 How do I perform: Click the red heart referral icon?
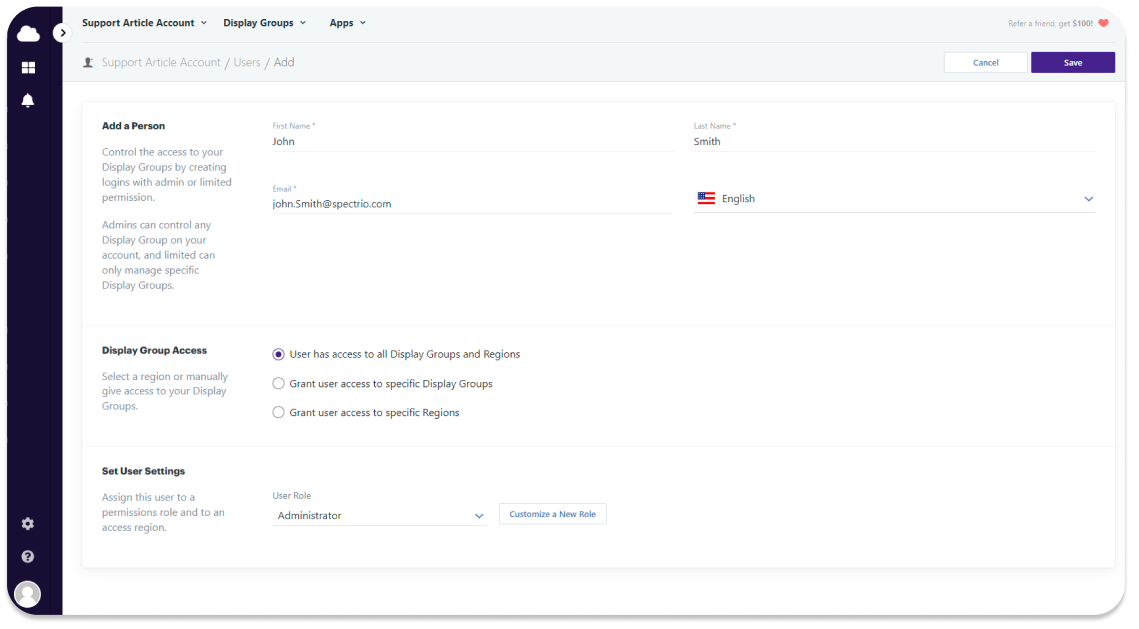[x=1103, y=23]
